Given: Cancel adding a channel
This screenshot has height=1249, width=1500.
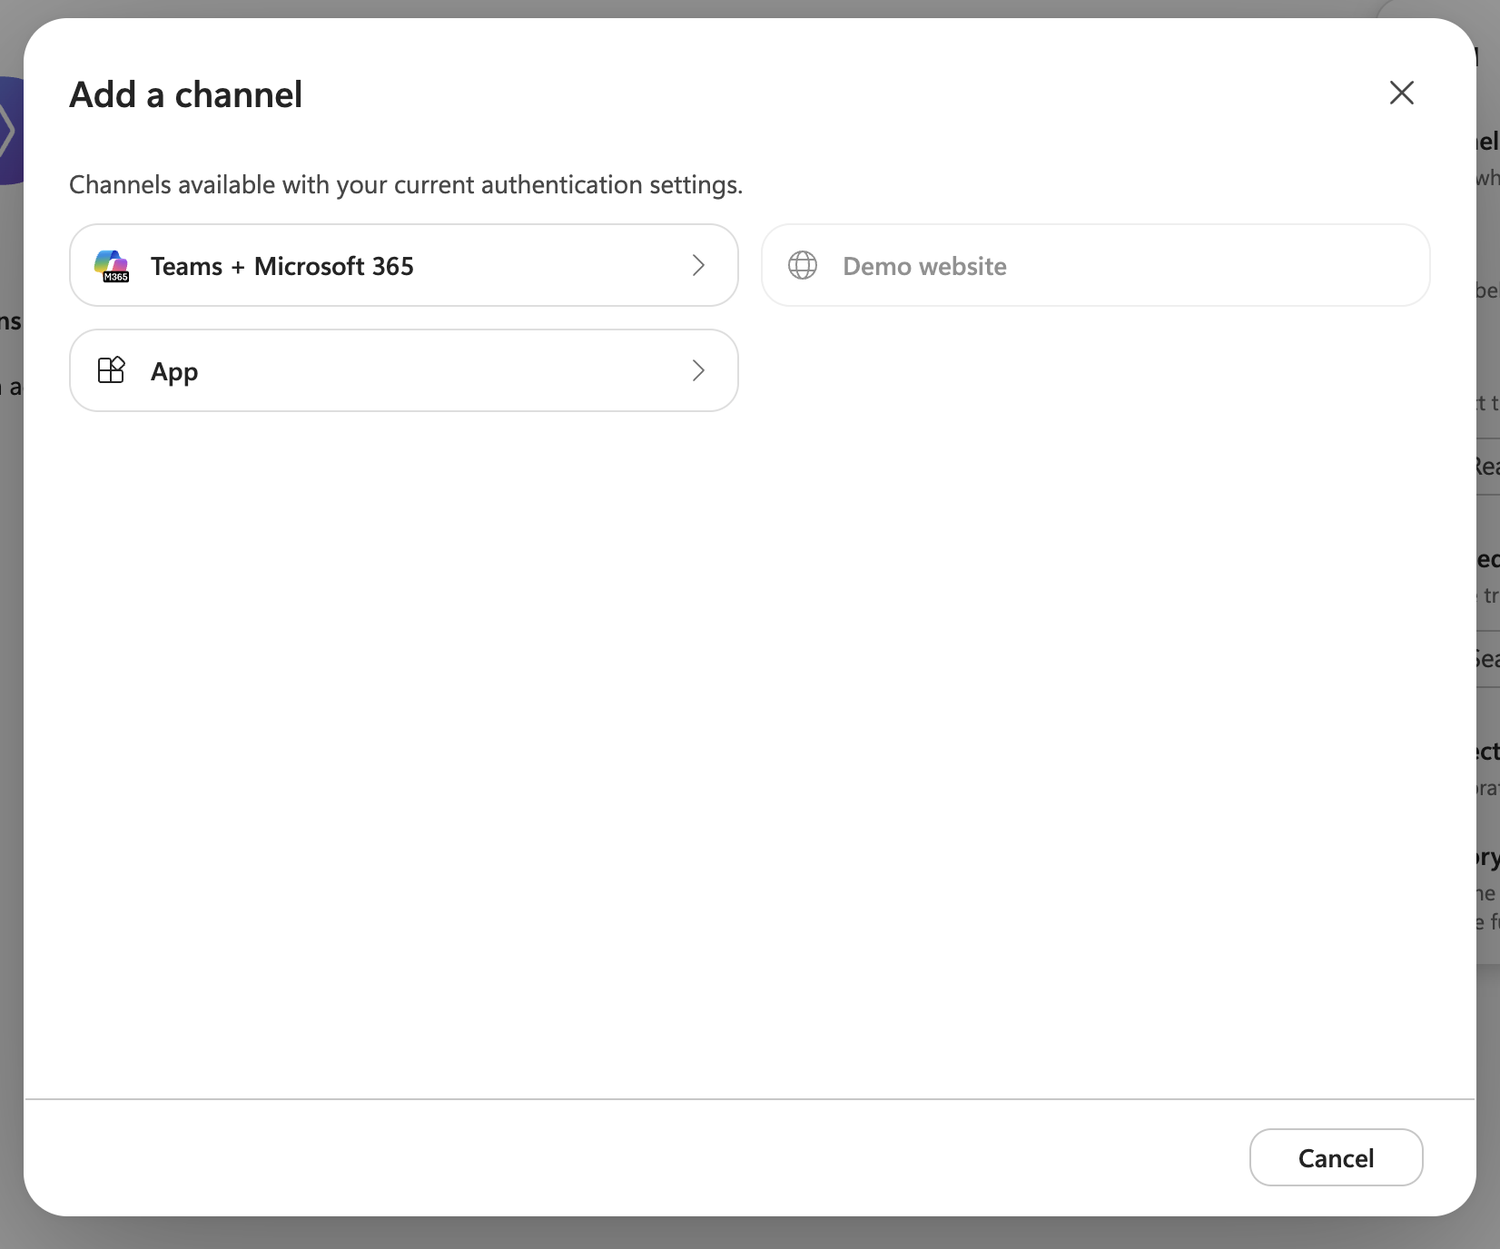Looking at the screenshot, I should 1336,1157.
